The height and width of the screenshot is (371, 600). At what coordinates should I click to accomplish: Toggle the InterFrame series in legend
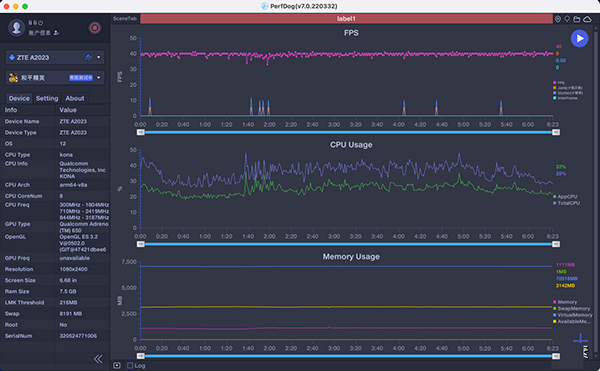click(x=565, y=98)
